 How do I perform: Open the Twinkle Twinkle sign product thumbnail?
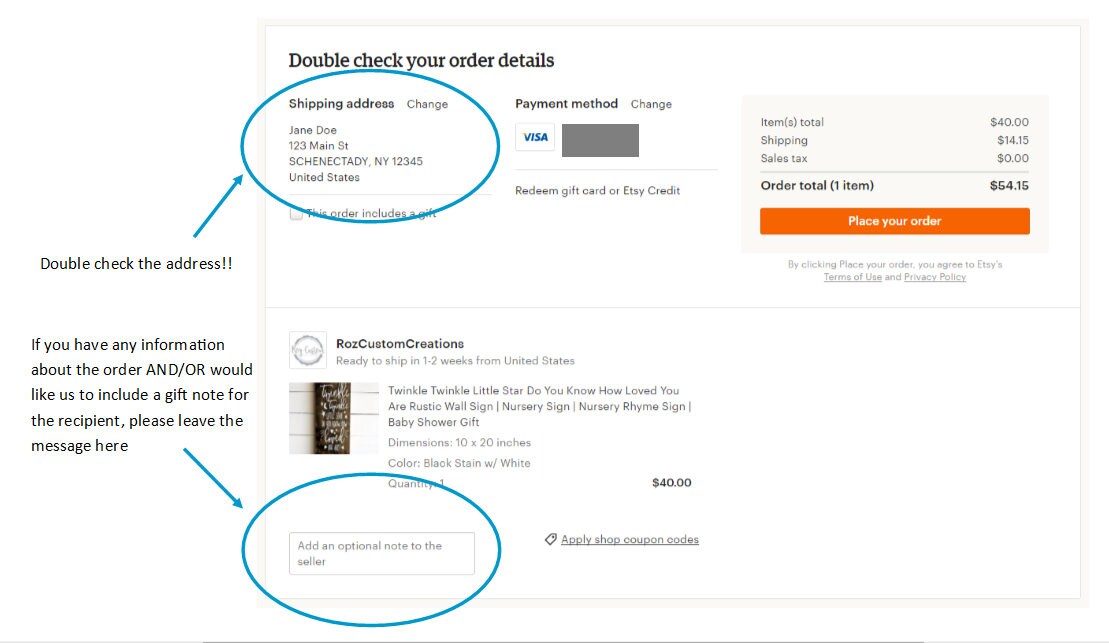coord(334,418)
